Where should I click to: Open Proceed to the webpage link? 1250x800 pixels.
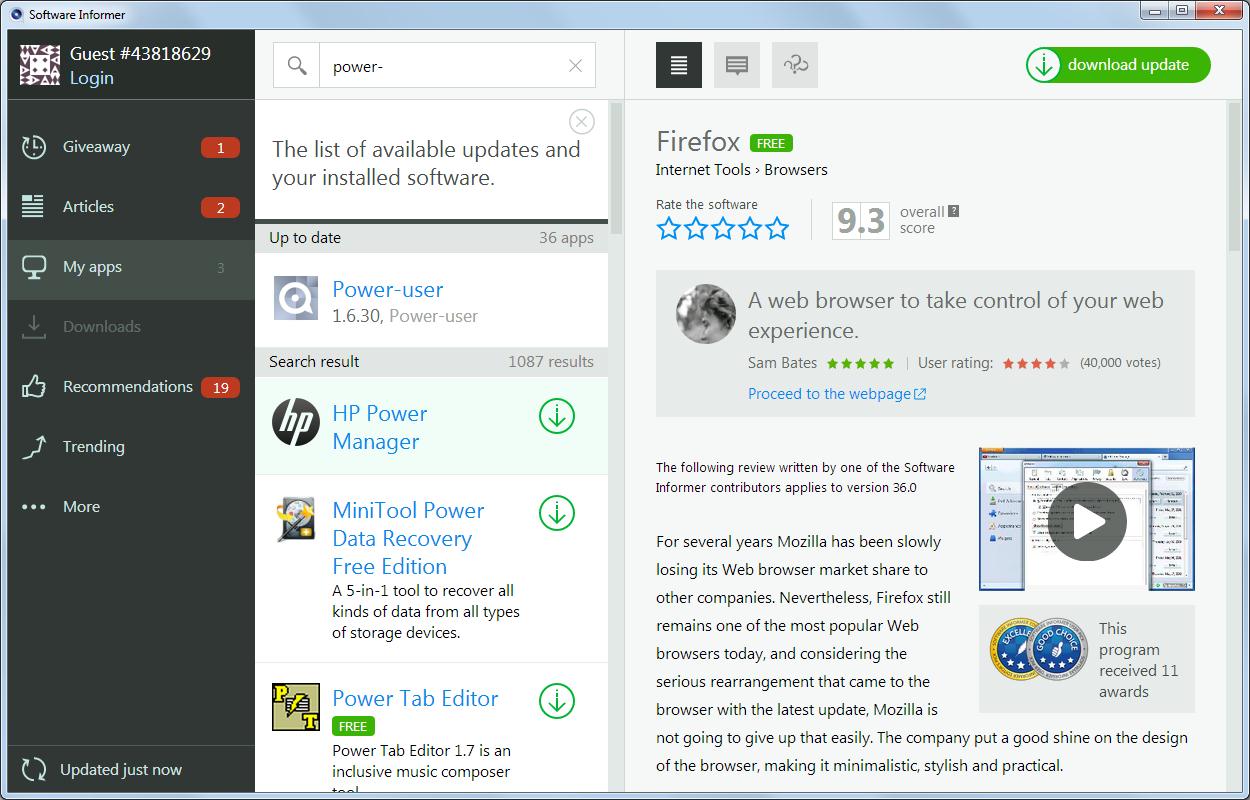coord(837,394)
